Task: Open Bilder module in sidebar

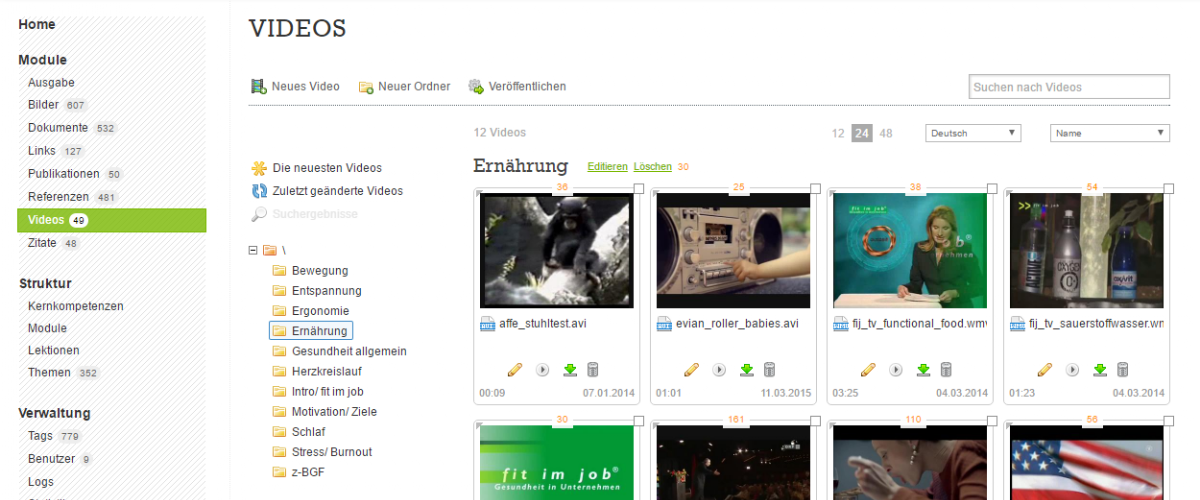Action: 43,105
